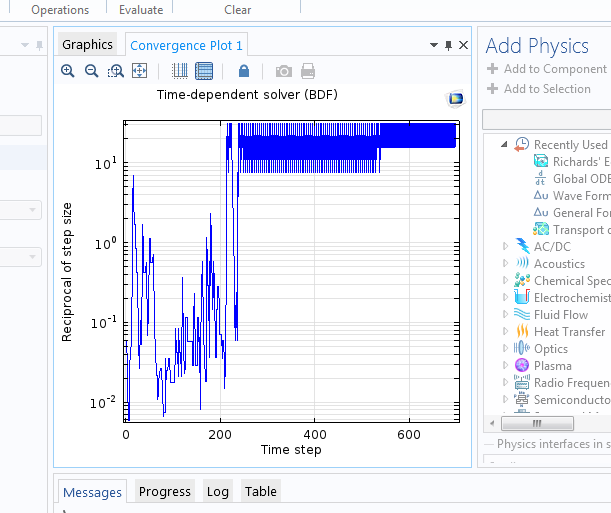
Task: Select the Convergence Plot 1 tab
Action: (x=186, y=45)
